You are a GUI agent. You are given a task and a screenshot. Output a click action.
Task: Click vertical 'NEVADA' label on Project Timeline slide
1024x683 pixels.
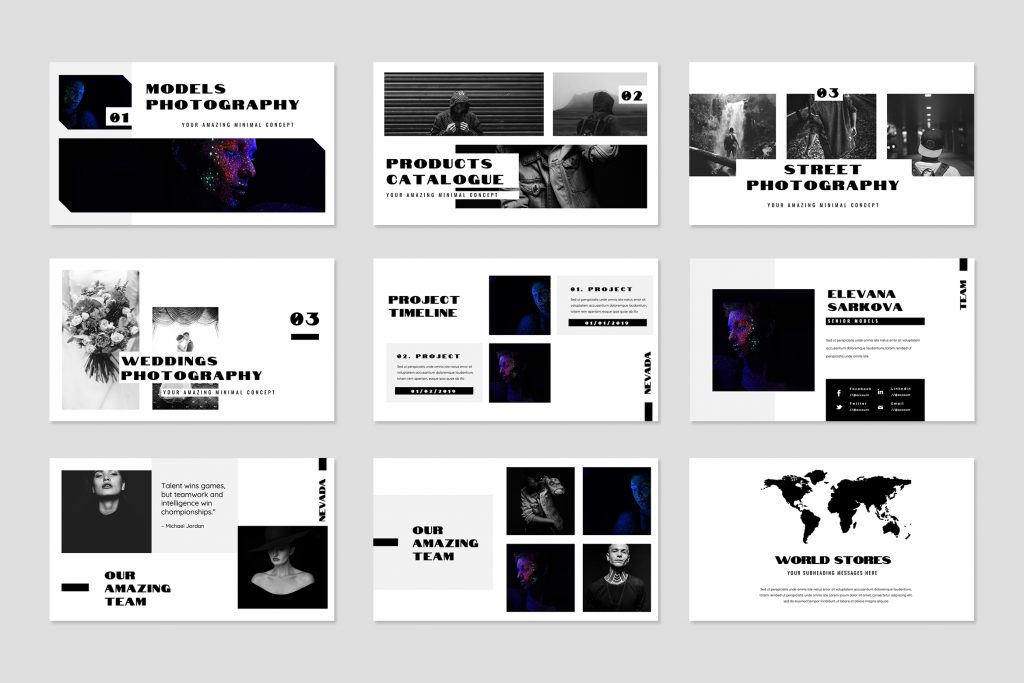click(x=648, y=373)
